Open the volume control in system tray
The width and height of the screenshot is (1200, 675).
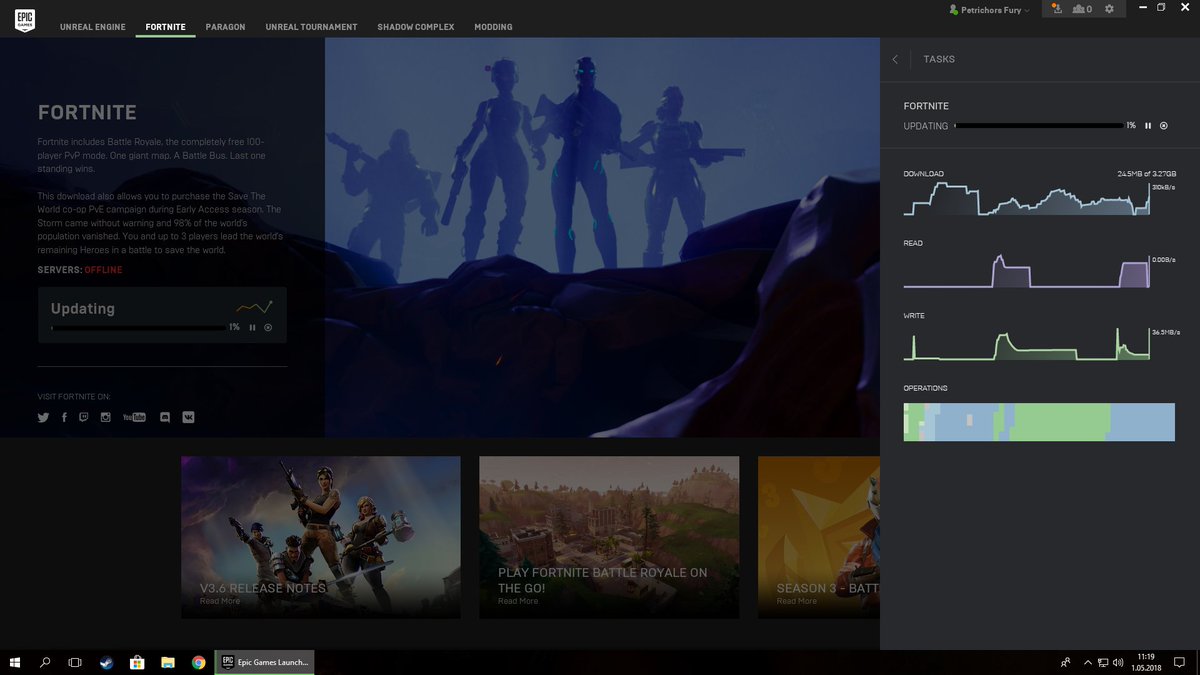1119,662
